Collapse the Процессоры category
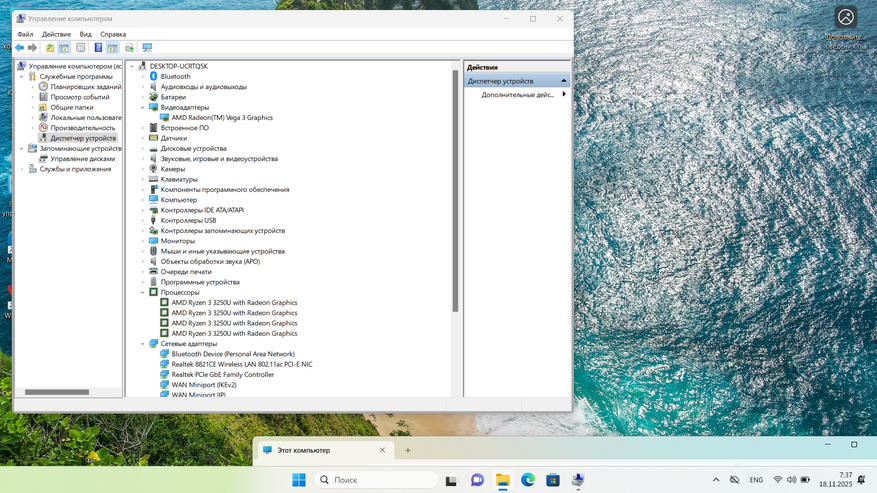 point(143,292)
